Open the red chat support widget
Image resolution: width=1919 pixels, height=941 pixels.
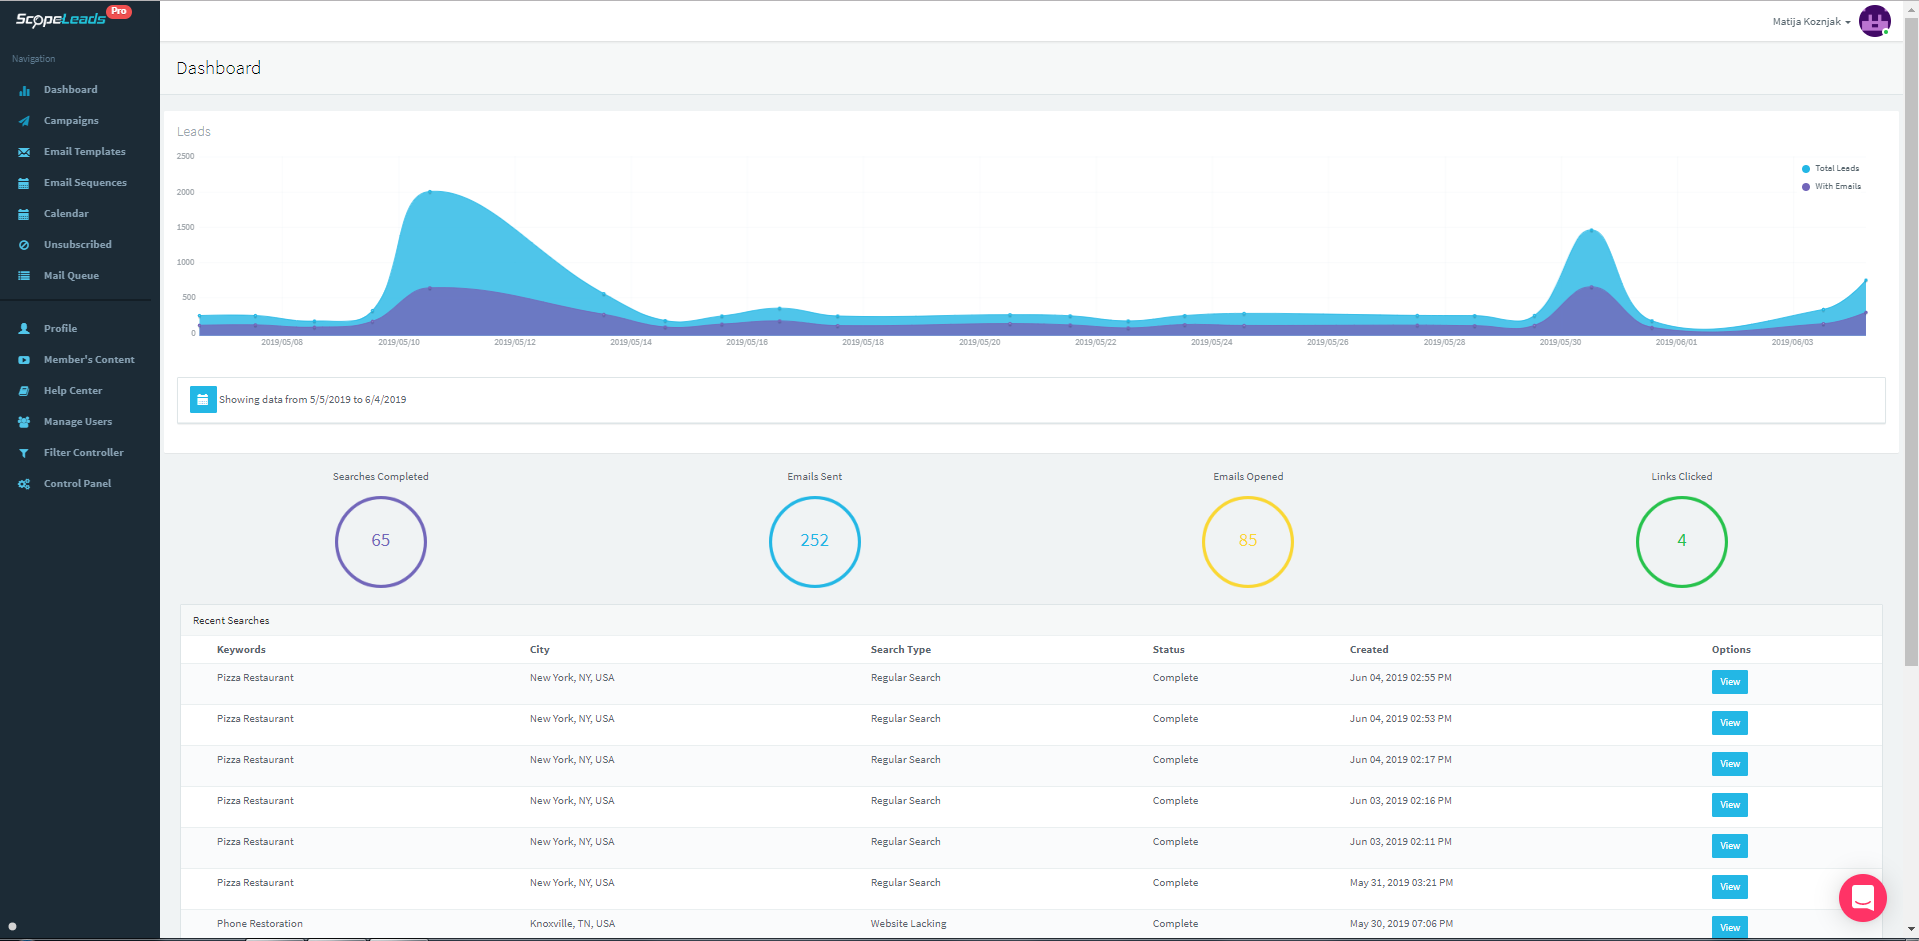[1862, 898]
